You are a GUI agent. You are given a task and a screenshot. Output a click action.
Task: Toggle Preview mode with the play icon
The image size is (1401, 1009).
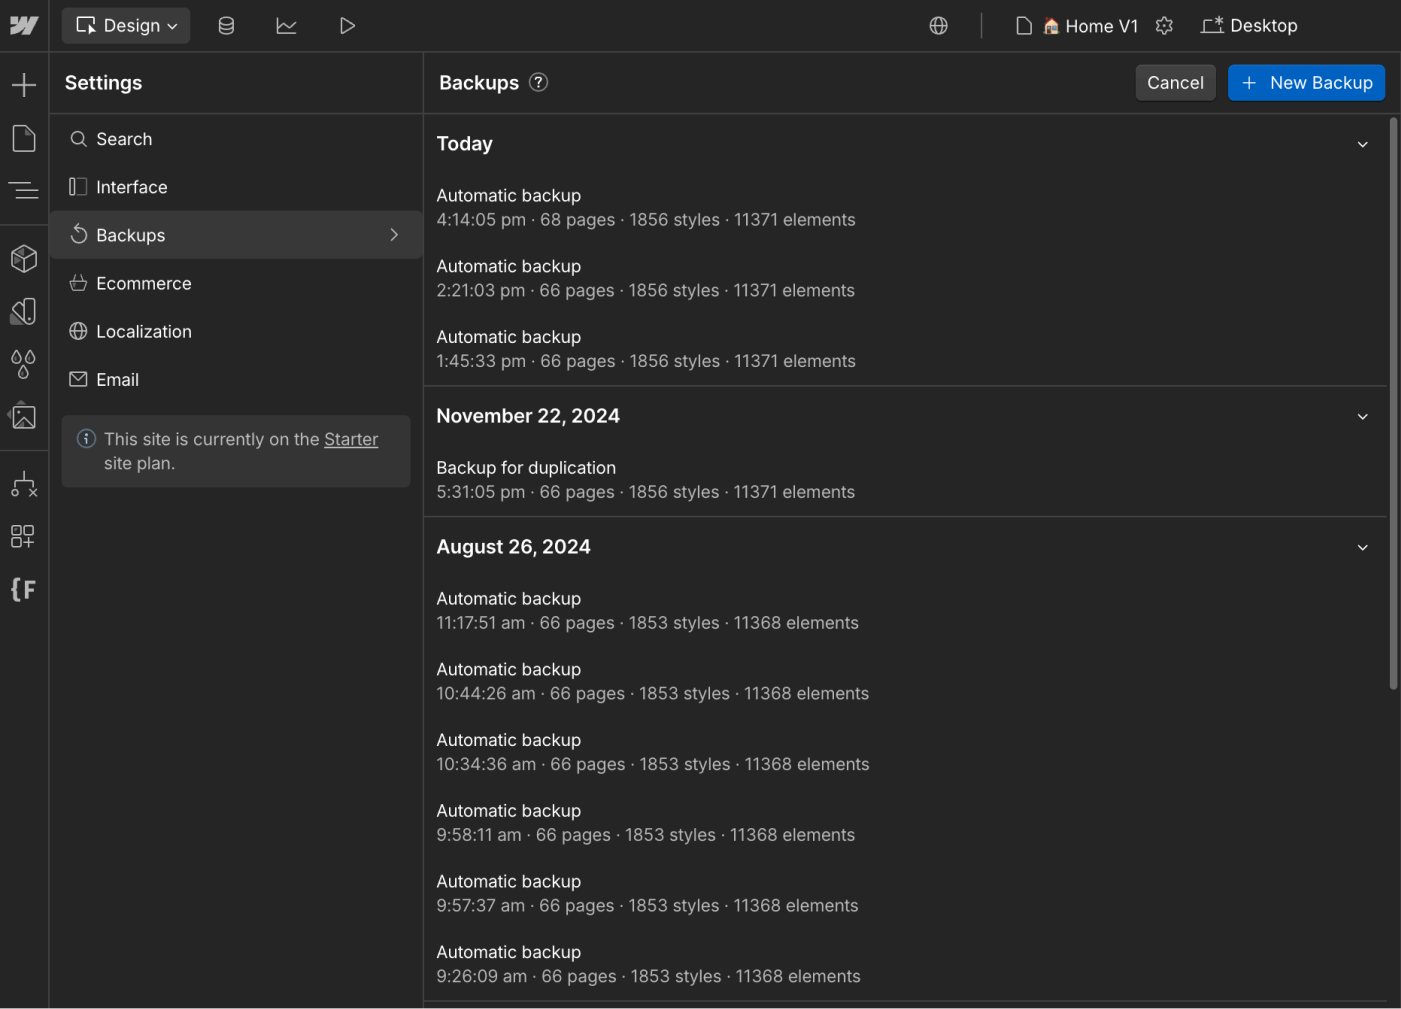pos(347,25)
